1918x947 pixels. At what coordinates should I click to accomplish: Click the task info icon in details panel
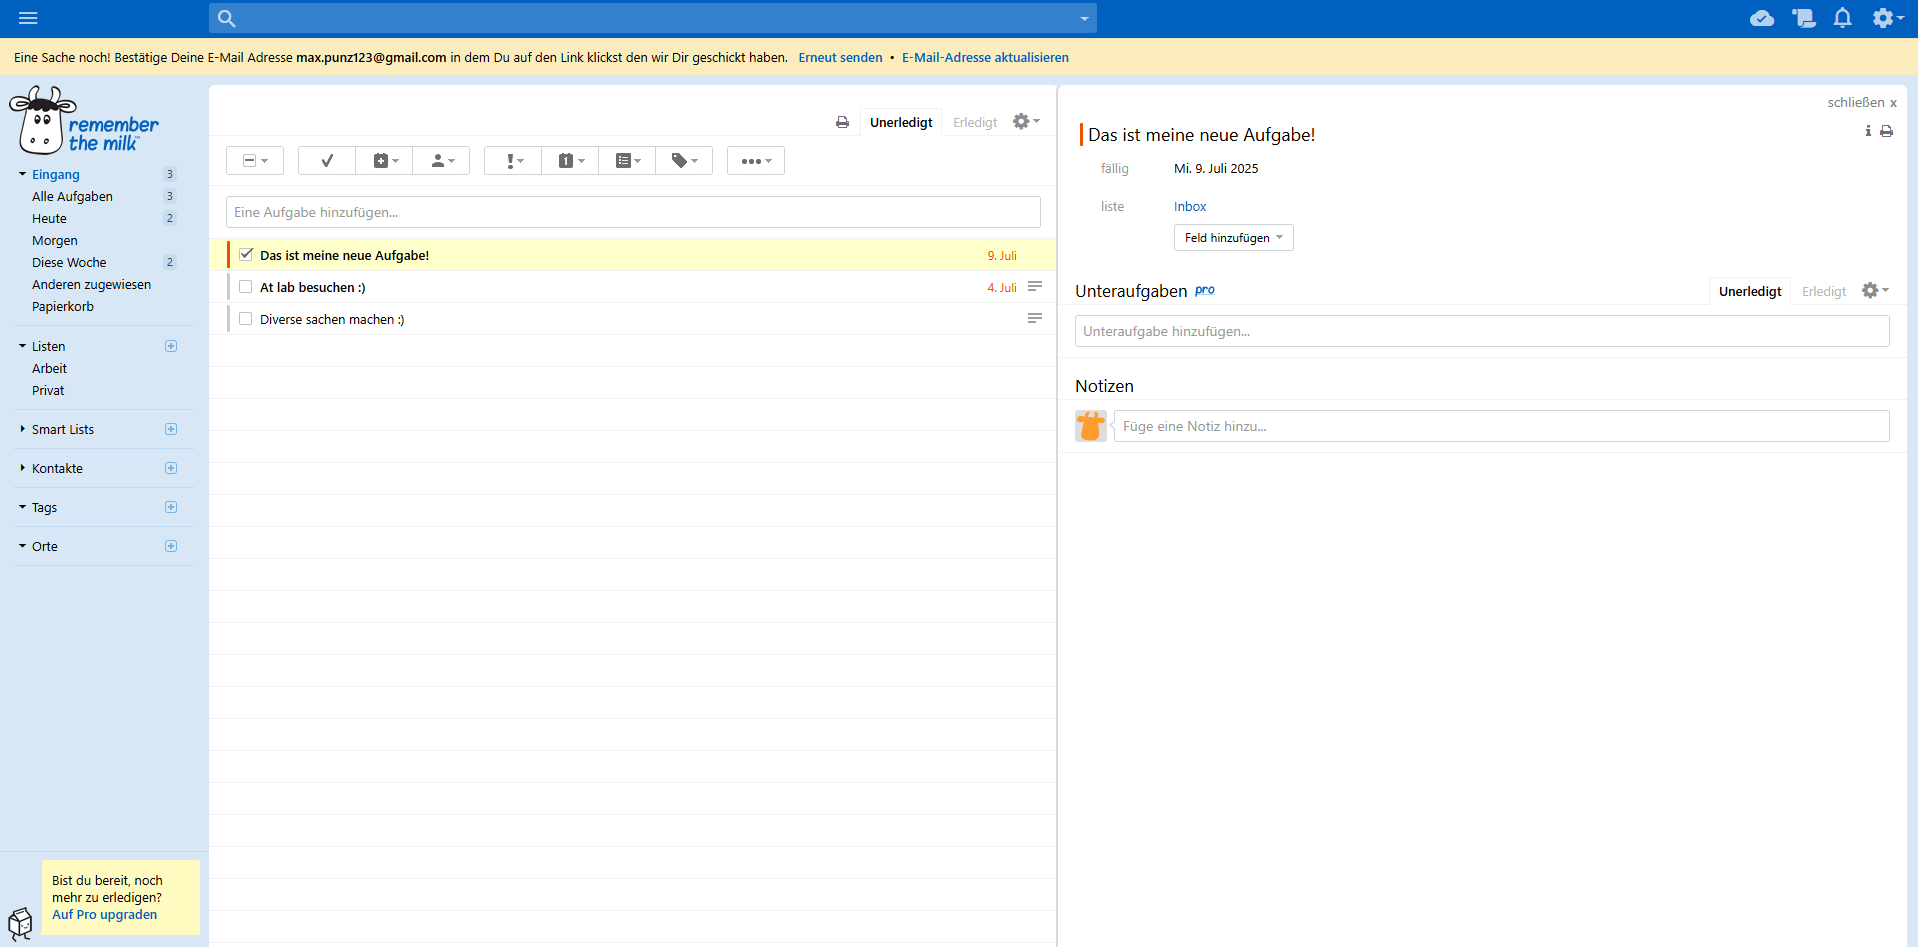click(x=1867, y=131)
